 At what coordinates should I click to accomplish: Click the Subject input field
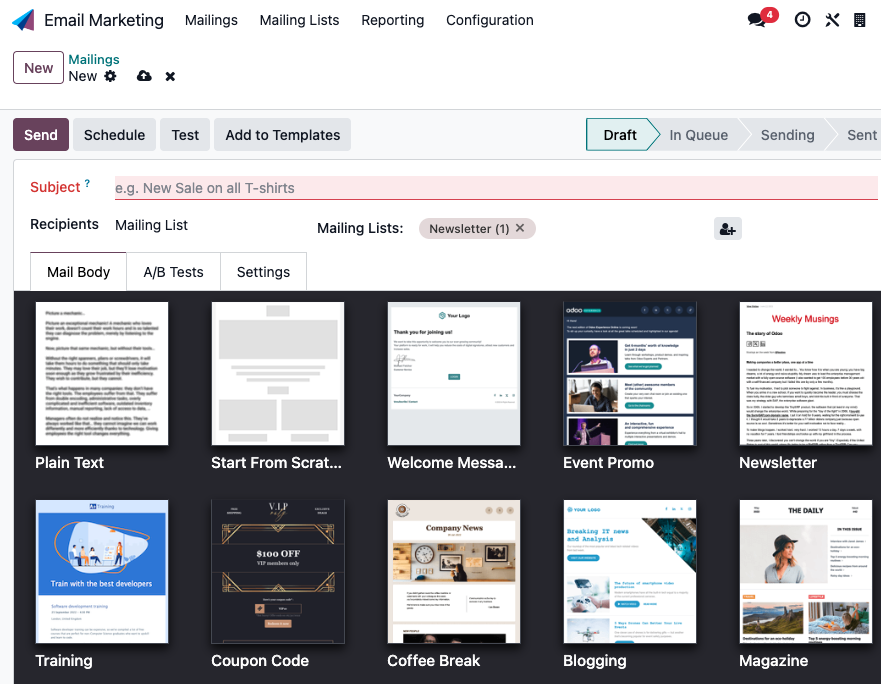click(495, 188)
